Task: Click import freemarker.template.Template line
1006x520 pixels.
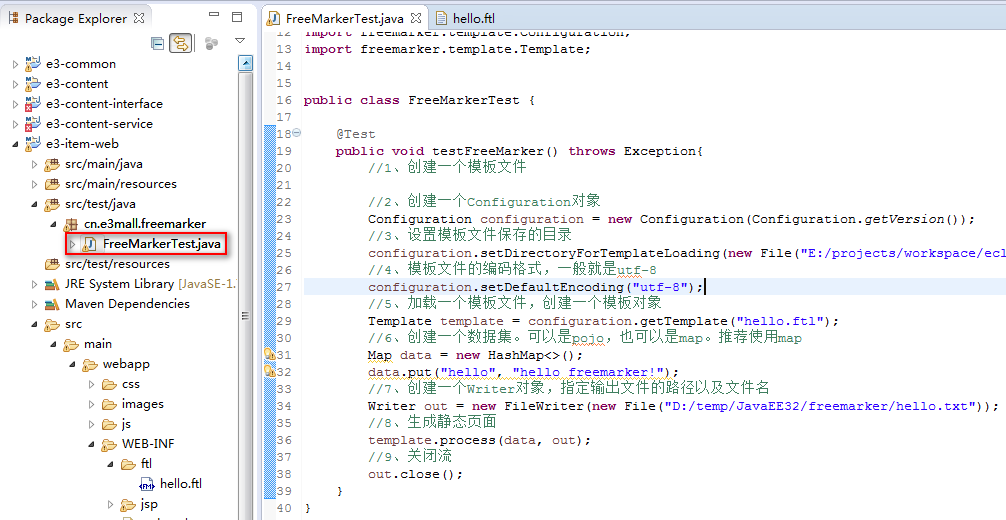Action: [x=447, y=49]
